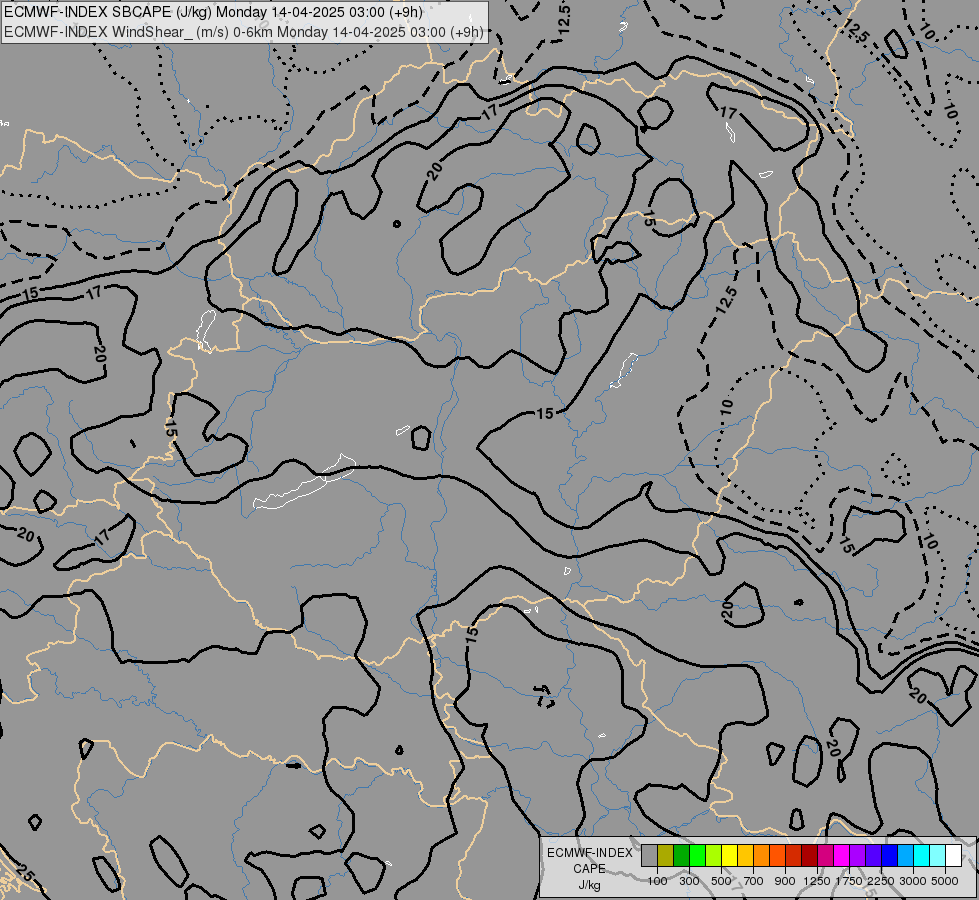Click the legend value 300

(689, 881)
